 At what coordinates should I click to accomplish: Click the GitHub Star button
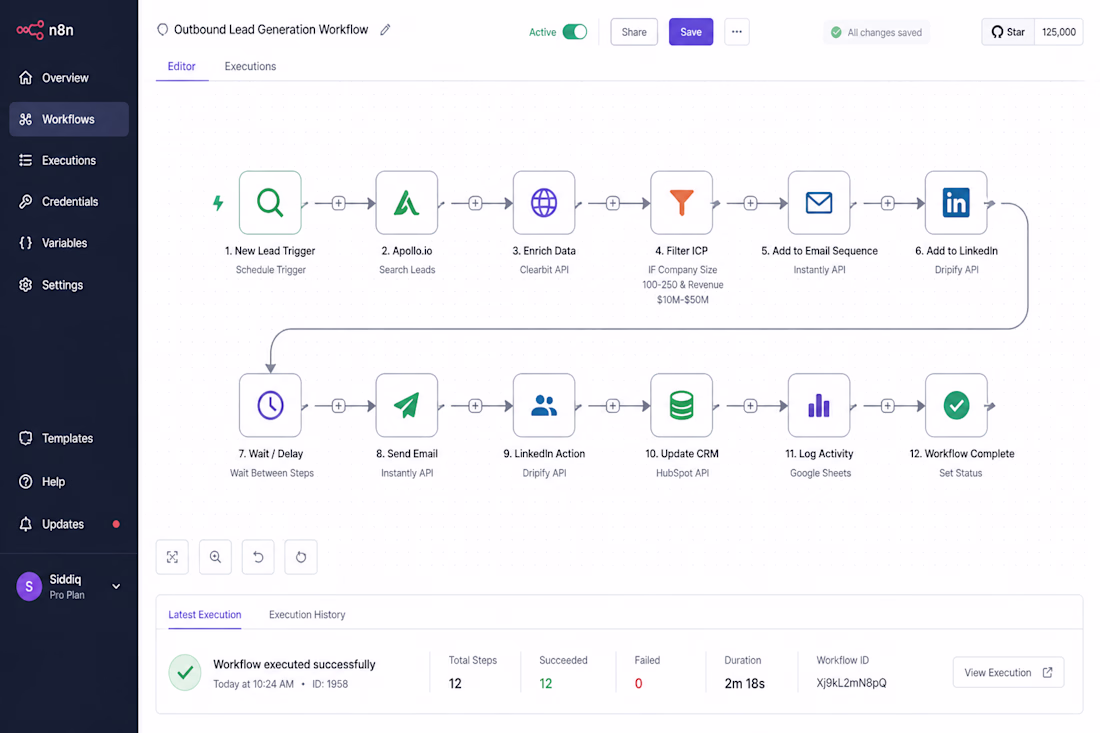pos(1008,32)
